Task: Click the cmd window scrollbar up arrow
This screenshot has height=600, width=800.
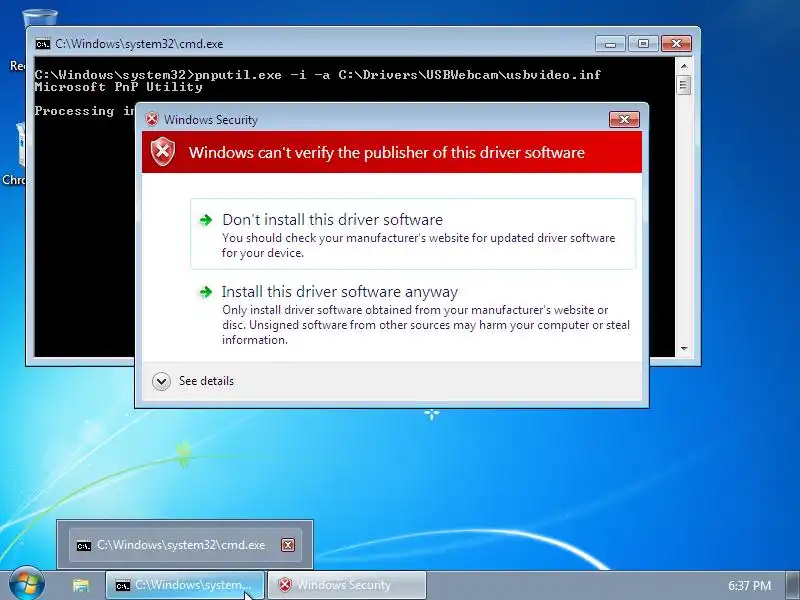Action: (x=684, y=66)
